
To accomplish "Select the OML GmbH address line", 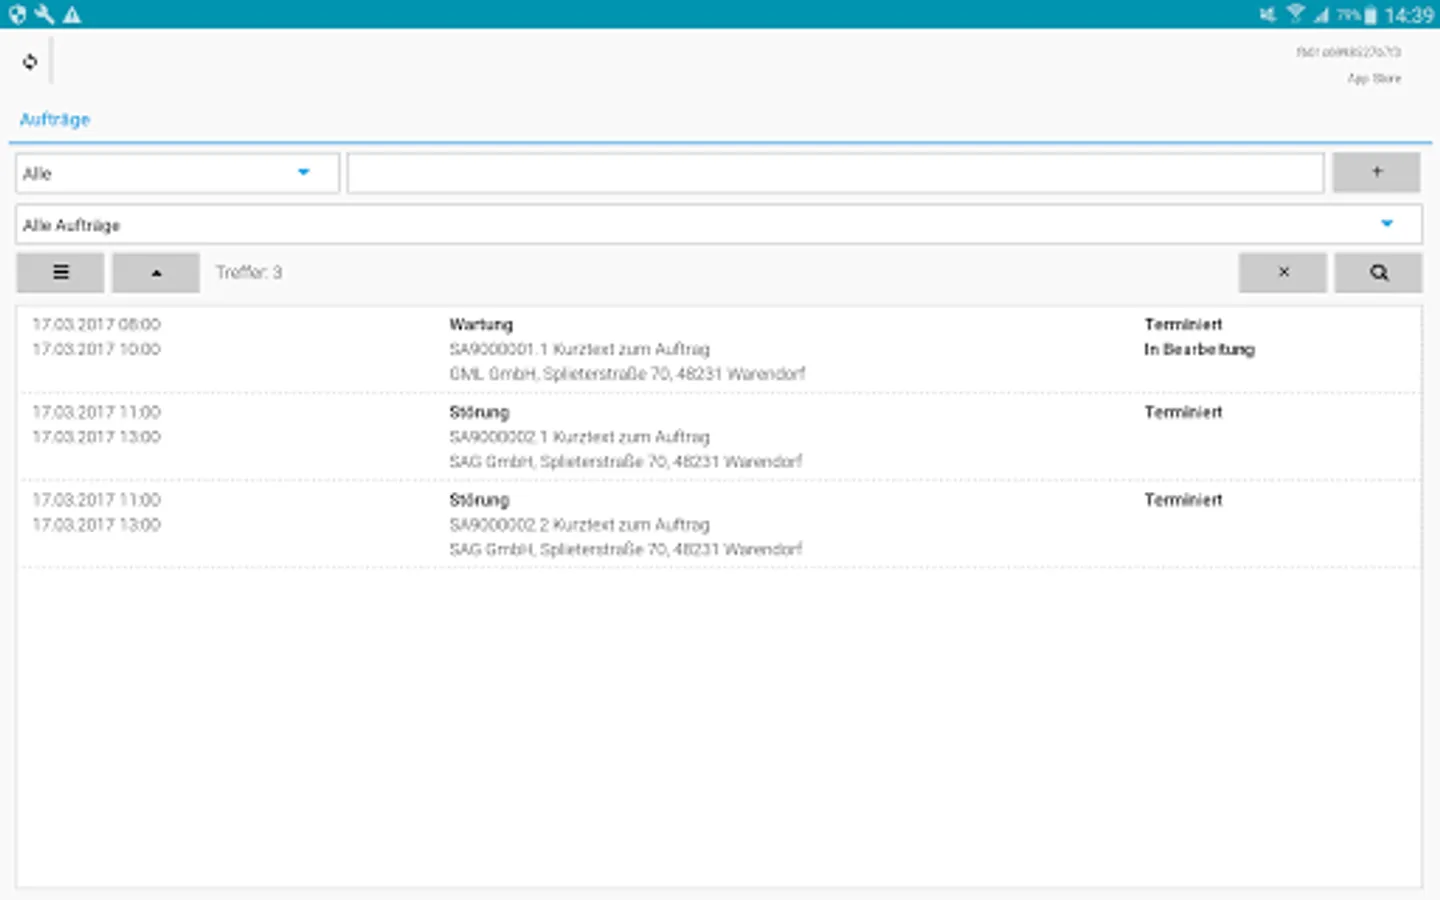I will click(627, 374).
